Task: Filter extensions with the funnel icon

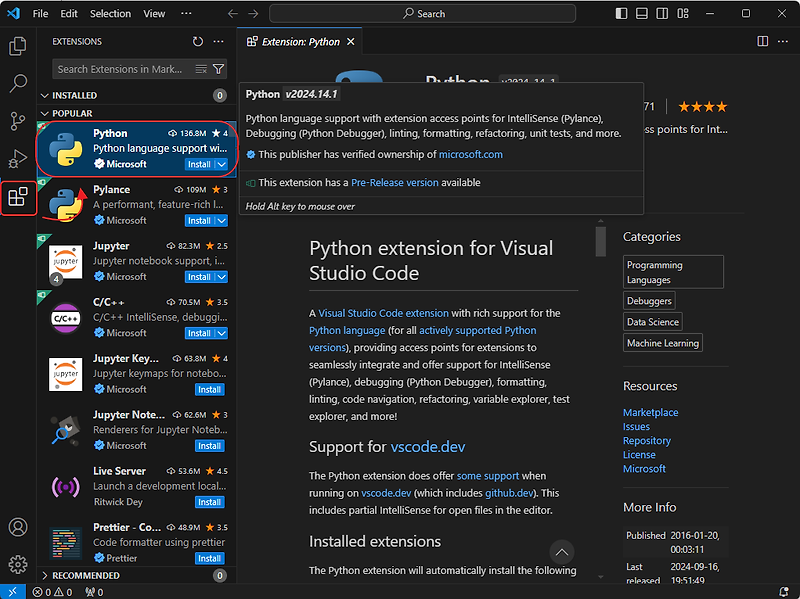Action: (x=218, y=69)
